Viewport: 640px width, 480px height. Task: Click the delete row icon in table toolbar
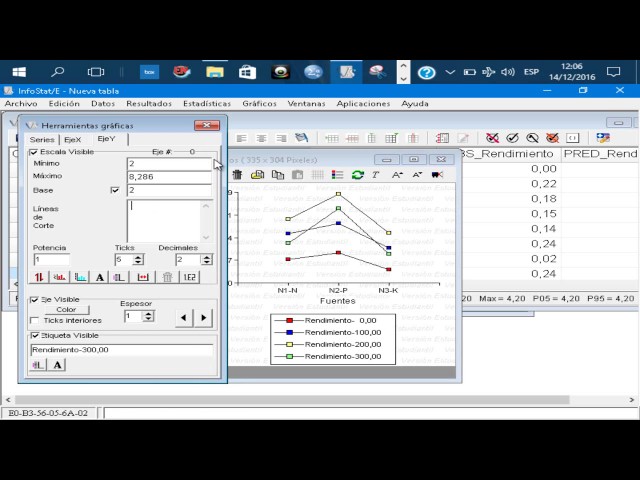coord(352,138)
